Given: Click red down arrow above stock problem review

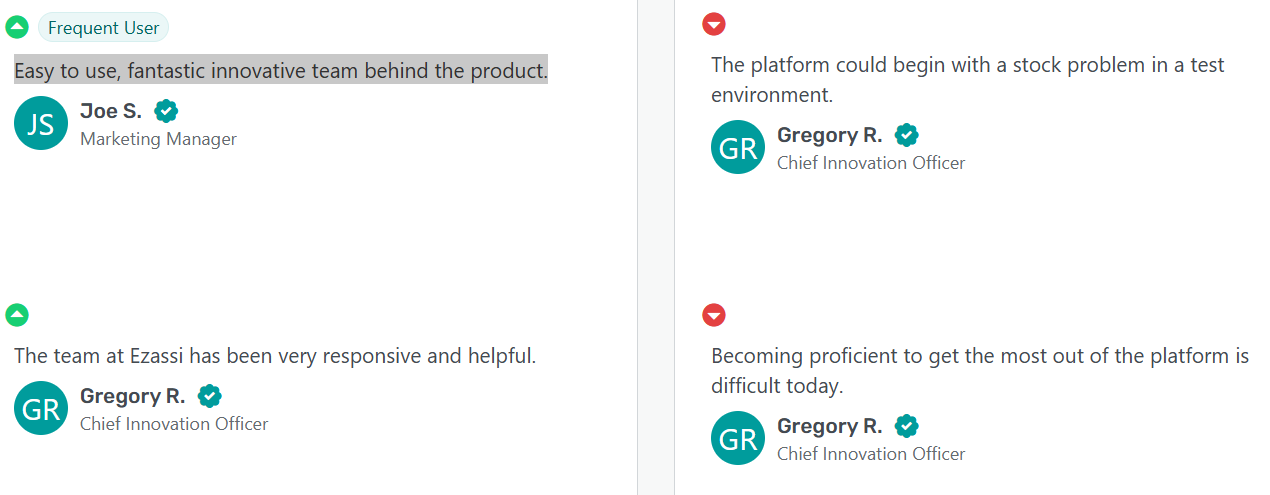Looking at the screenshot, I should [714, 24].
